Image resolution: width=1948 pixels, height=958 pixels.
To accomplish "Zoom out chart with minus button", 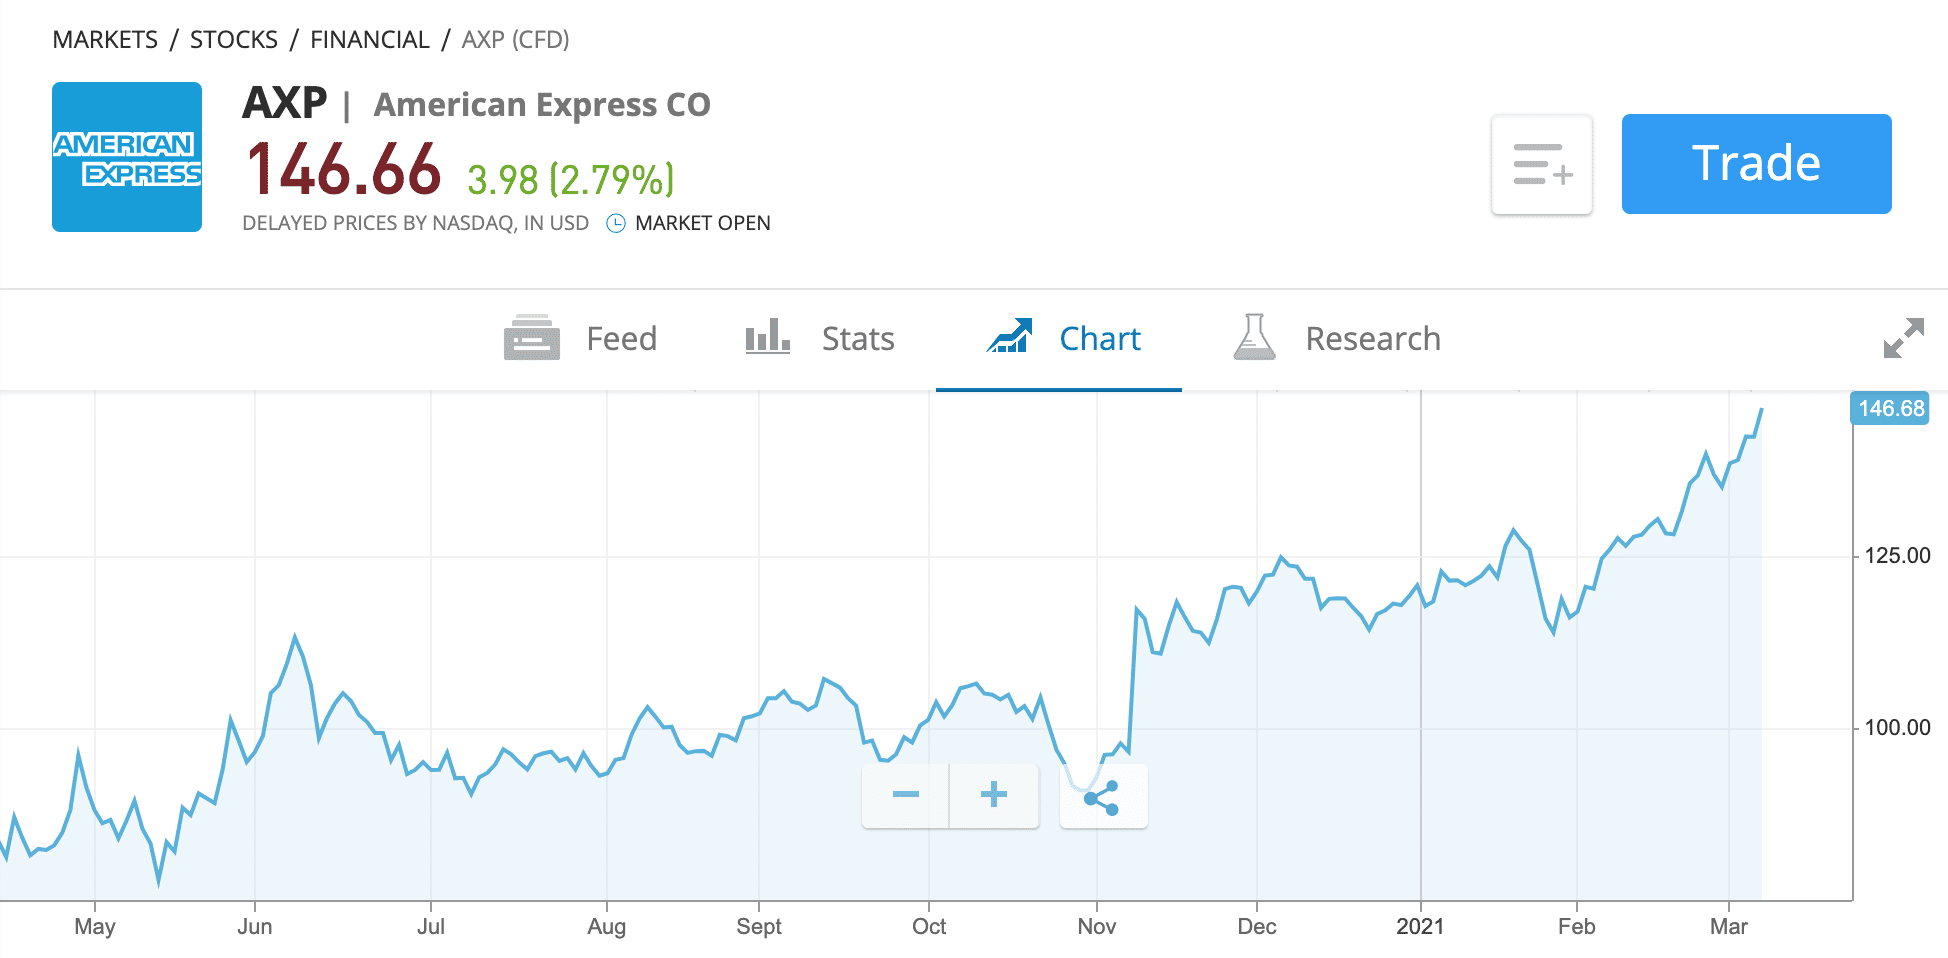I will [906, 795].
